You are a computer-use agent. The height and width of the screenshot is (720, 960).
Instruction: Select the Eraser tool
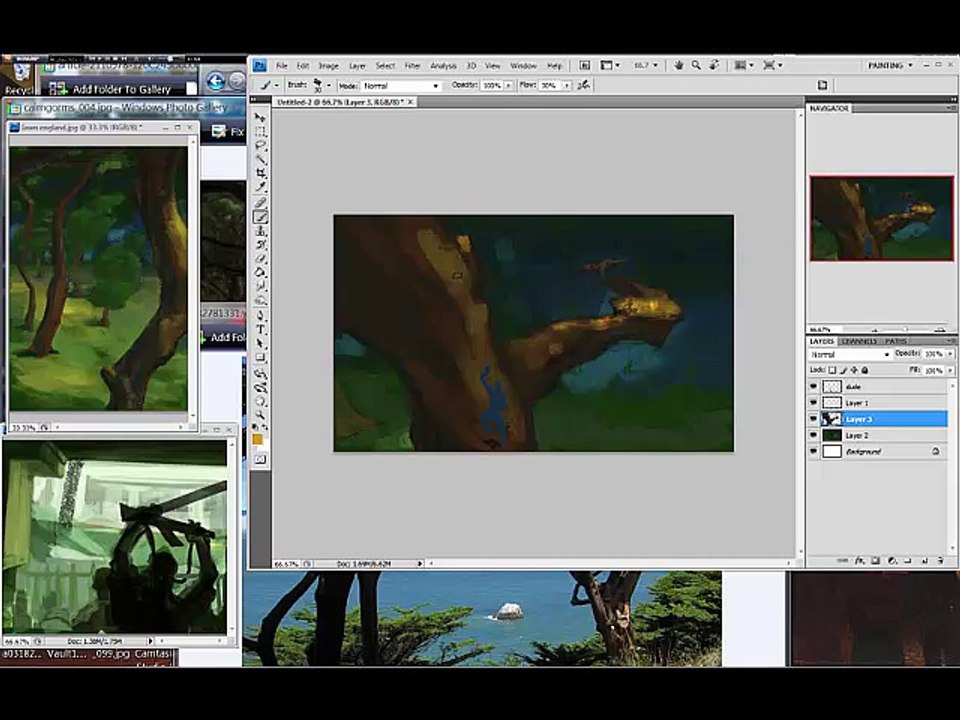260,259
